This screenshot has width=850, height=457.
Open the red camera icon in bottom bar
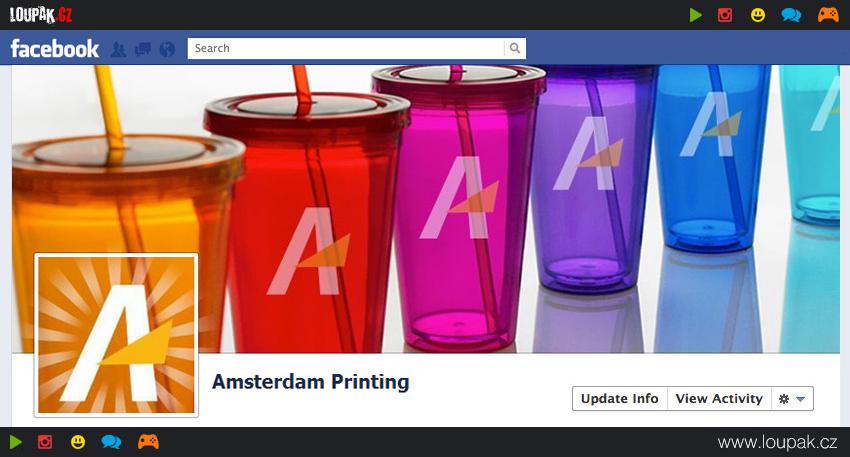(45, 442)
